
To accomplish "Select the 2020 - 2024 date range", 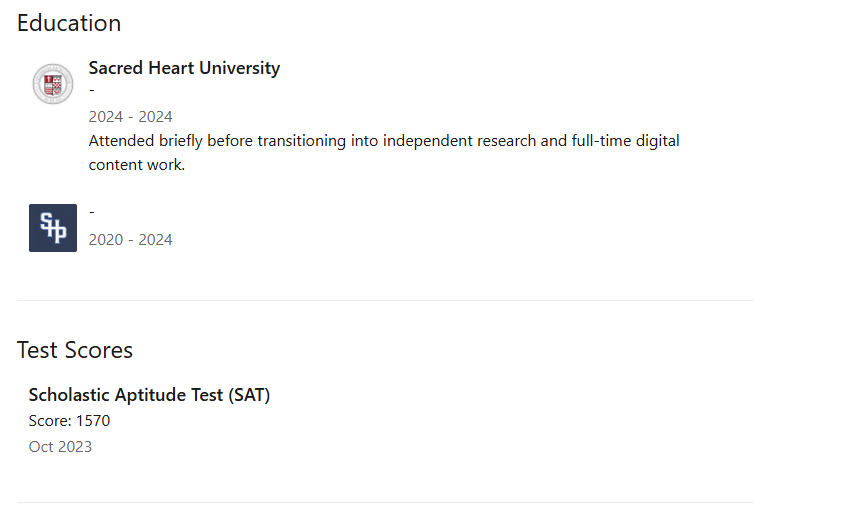I will [131, 239].
